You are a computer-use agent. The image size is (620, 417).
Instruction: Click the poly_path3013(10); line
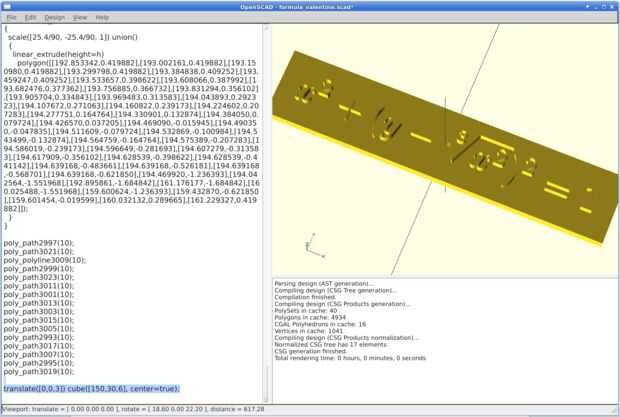point(39,303)
